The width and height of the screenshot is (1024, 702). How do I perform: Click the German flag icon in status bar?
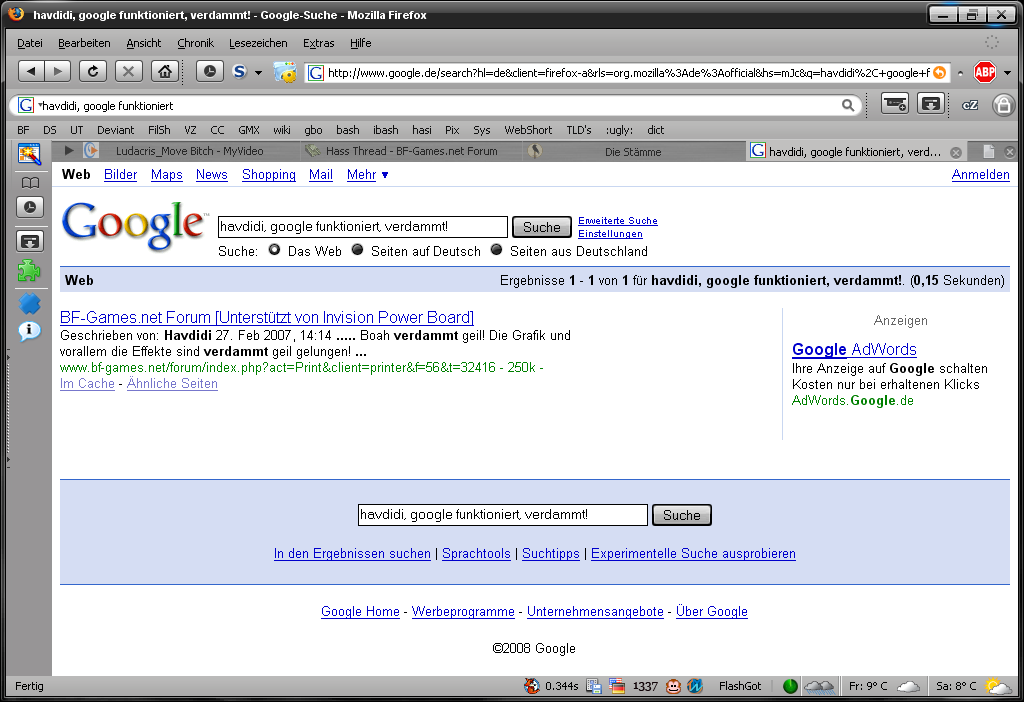point(617,686)
